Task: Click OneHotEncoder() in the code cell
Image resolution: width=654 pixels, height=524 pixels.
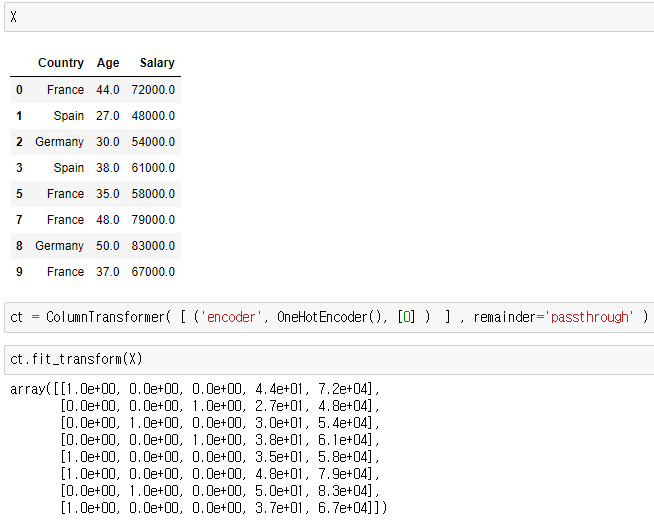Action: click(329, 317)
